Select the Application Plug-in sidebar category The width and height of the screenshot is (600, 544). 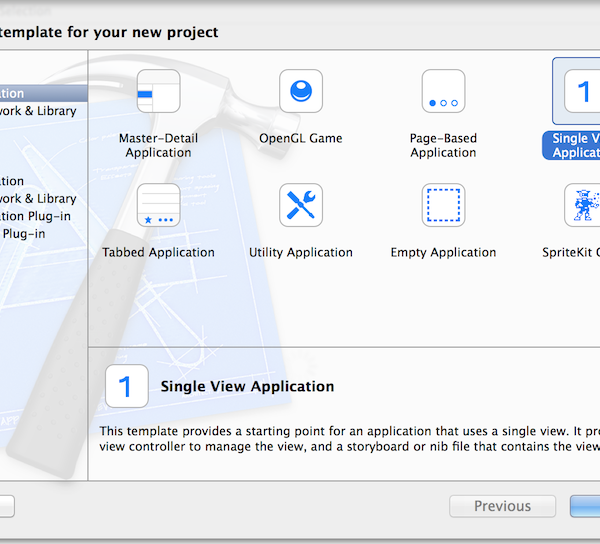[x=35, y=216]
